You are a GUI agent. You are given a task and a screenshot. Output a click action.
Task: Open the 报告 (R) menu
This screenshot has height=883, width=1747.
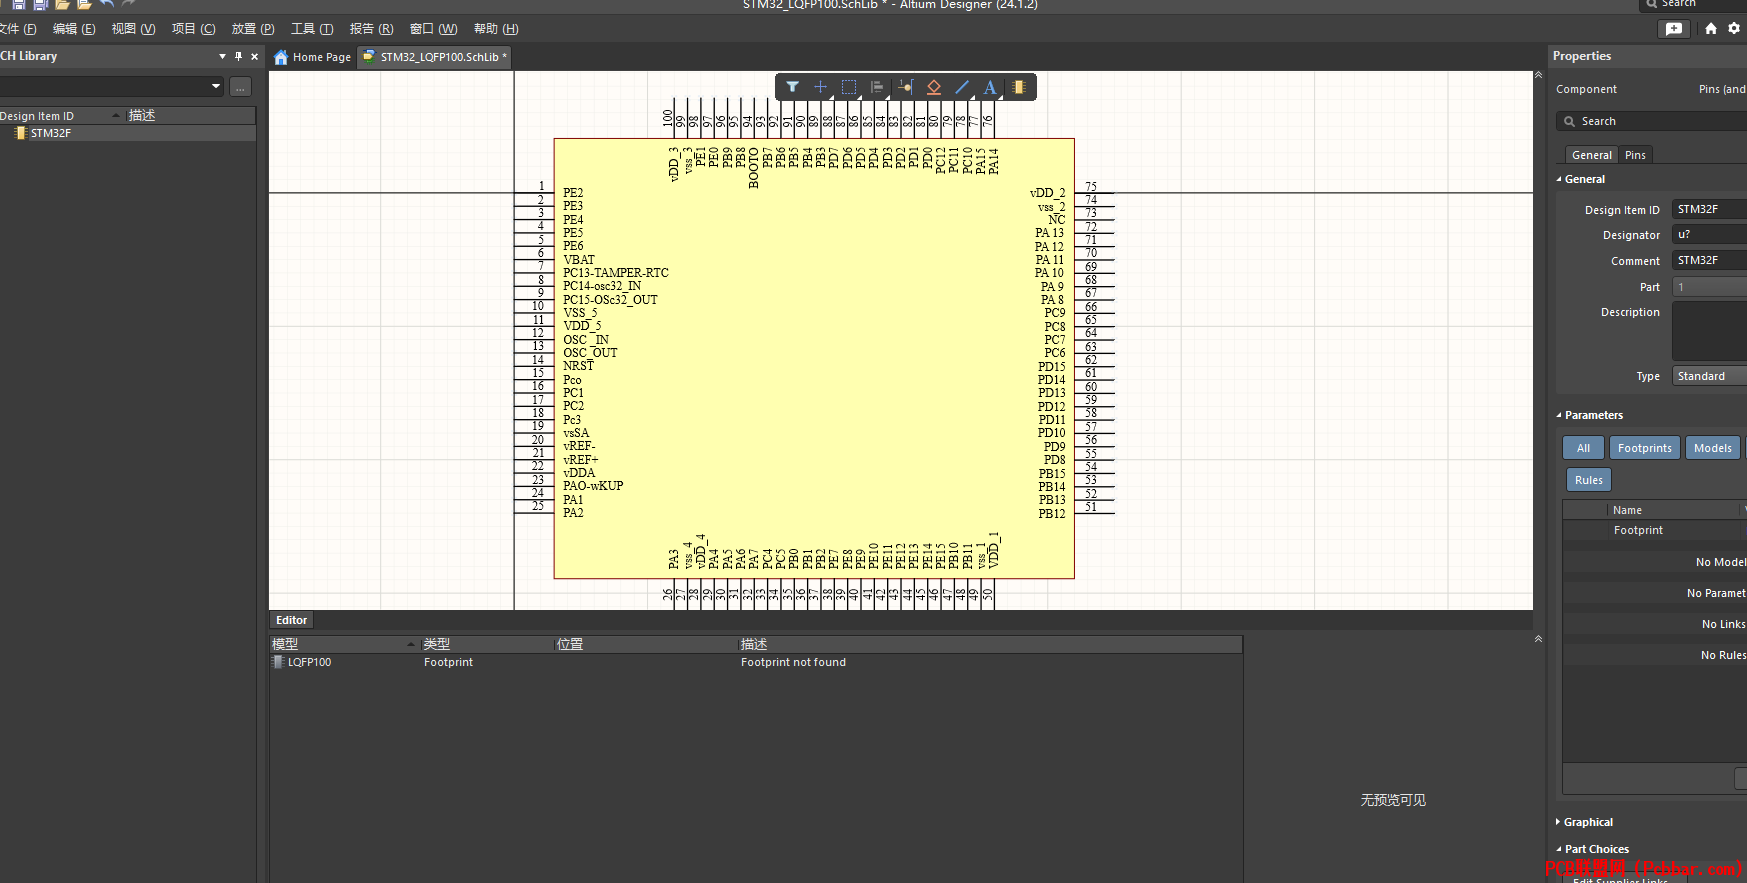[371, 29]
